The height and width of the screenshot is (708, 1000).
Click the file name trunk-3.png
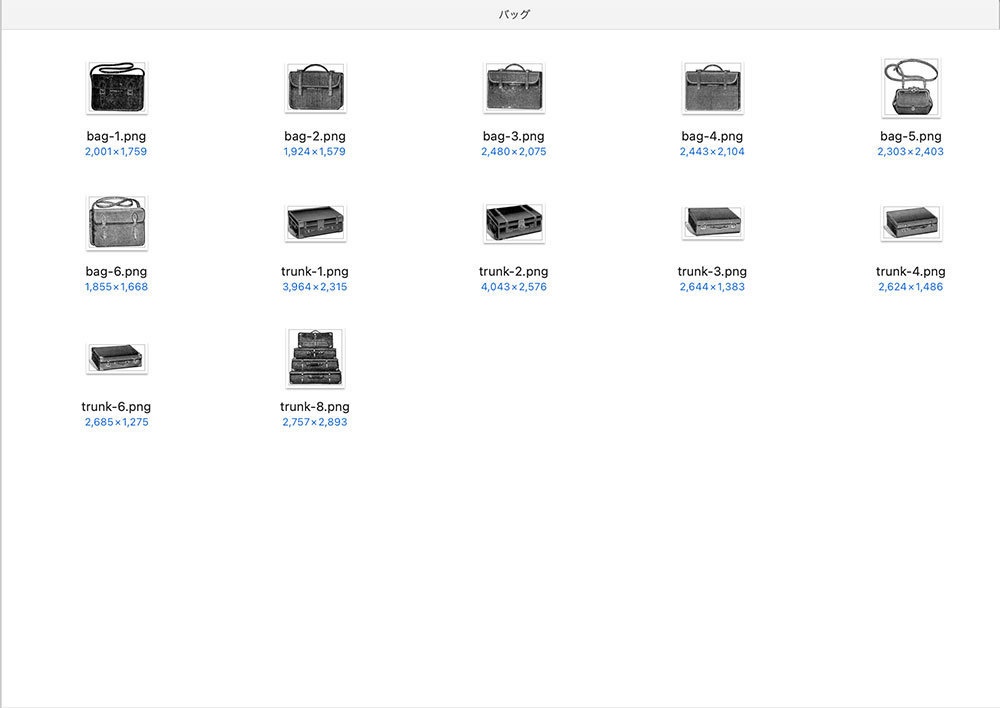(x=712, y=271)
